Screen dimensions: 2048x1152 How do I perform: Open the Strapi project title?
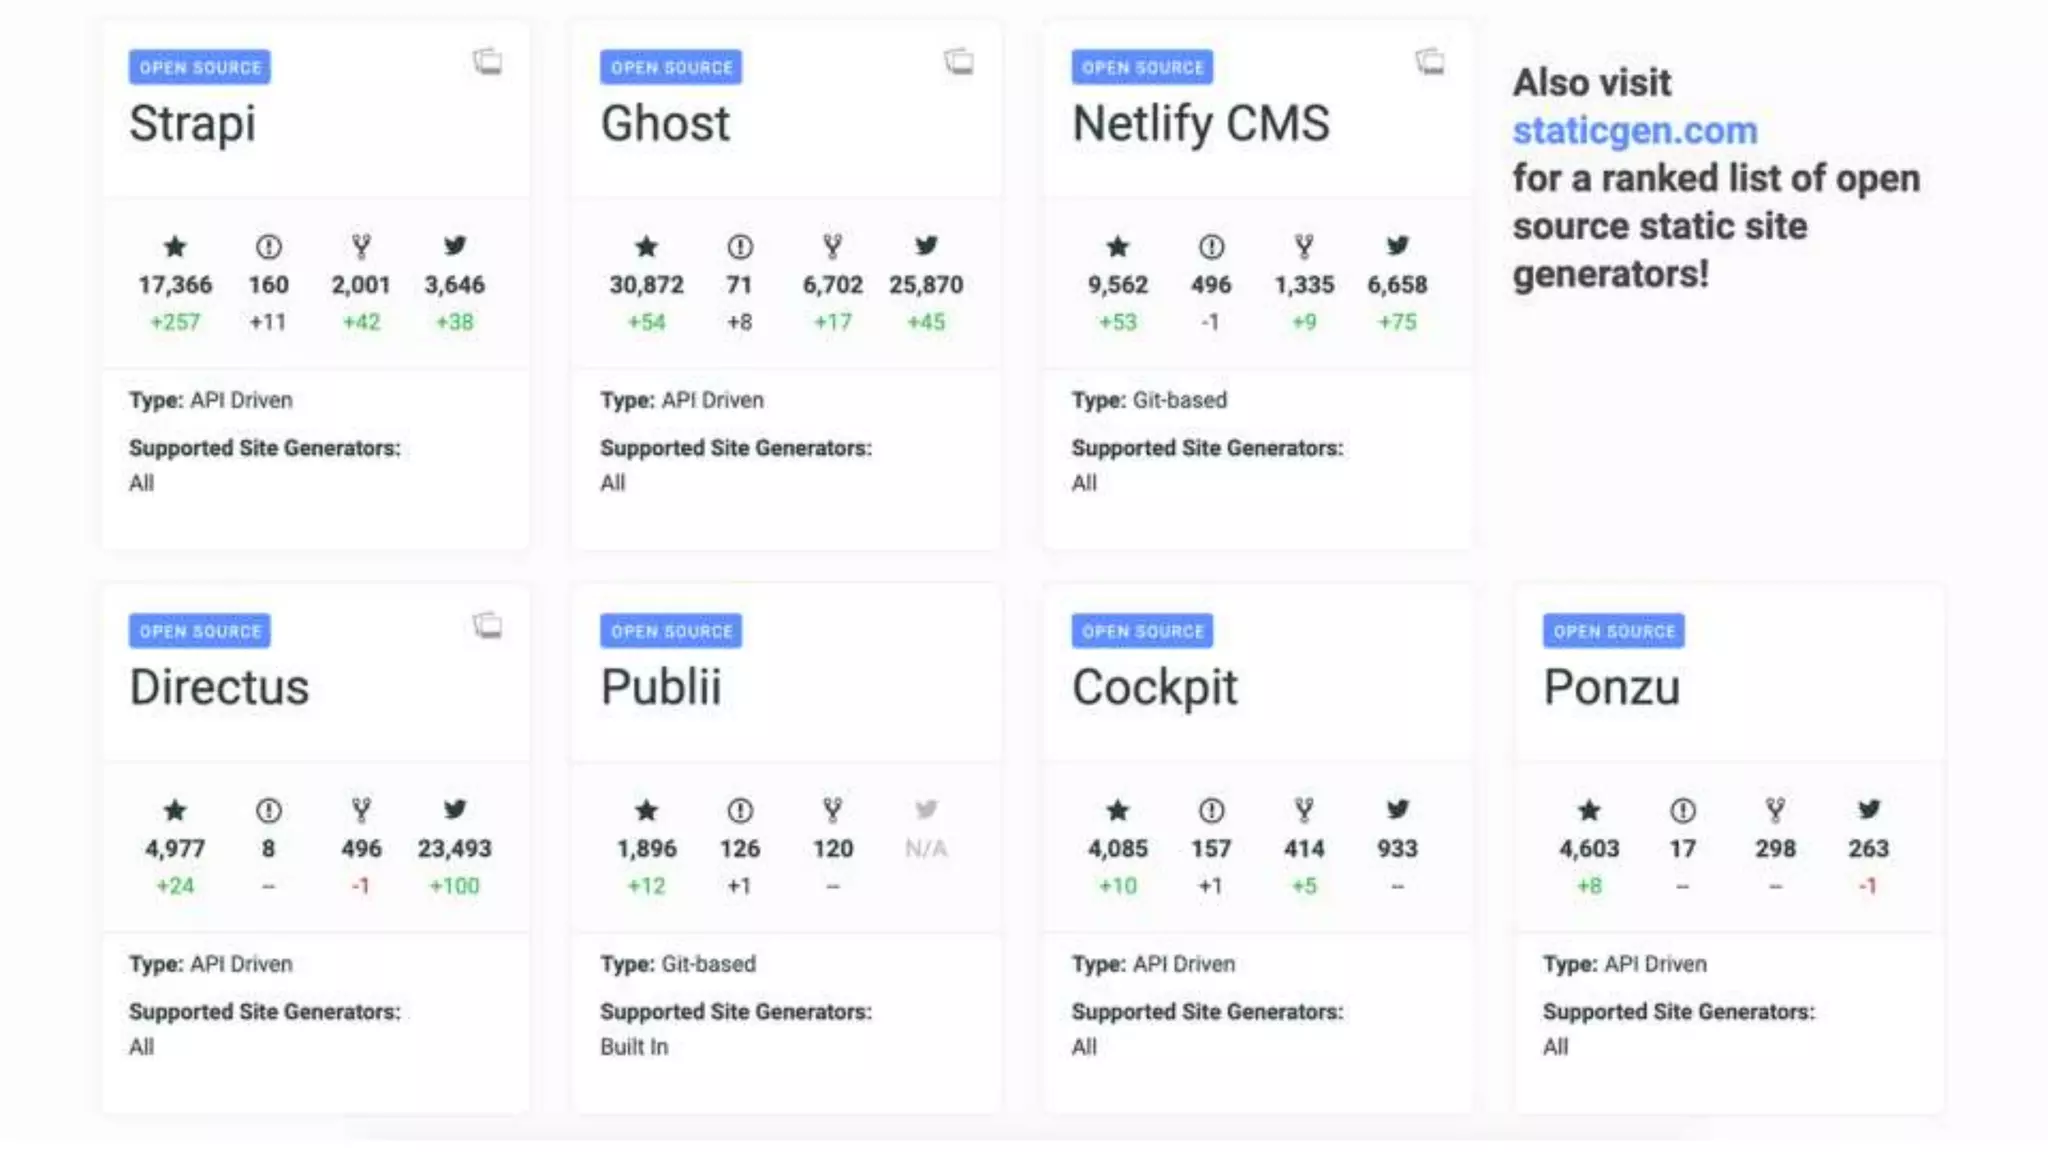(192, 124)
